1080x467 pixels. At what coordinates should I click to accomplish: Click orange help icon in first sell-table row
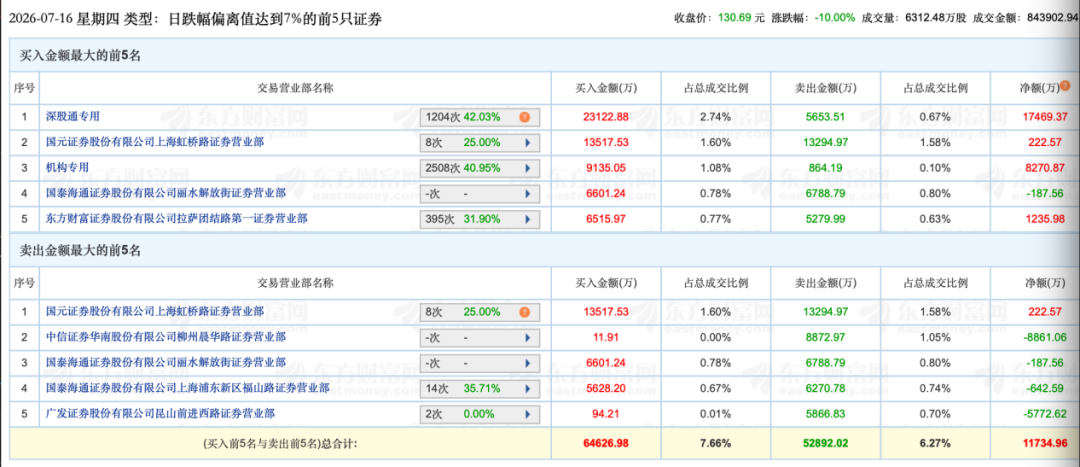(x=525, y=312)
